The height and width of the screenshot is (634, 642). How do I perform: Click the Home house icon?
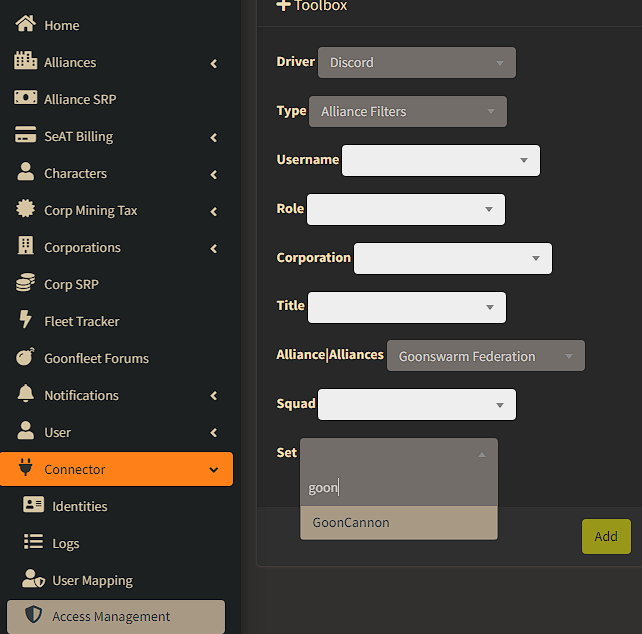26,25
